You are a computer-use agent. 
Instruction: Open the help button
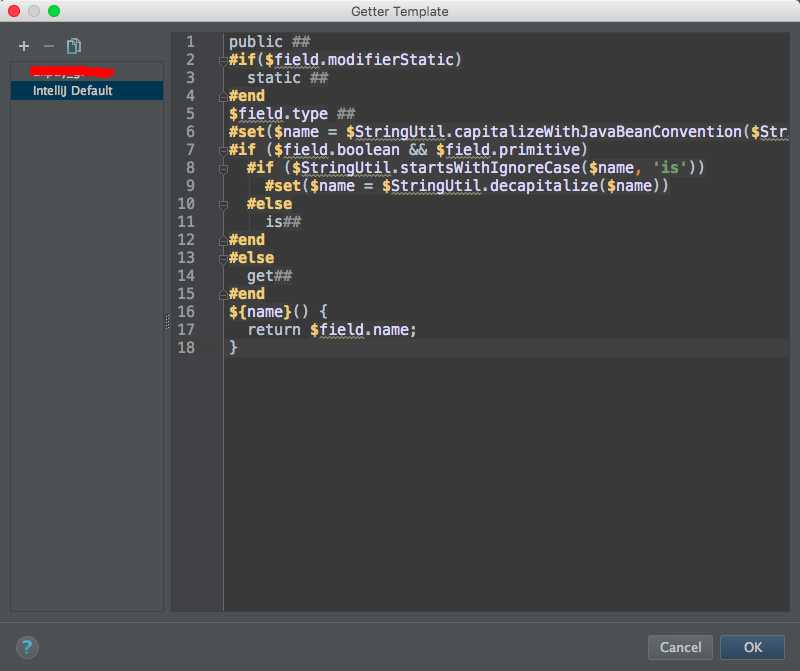(x=27, y=647)
